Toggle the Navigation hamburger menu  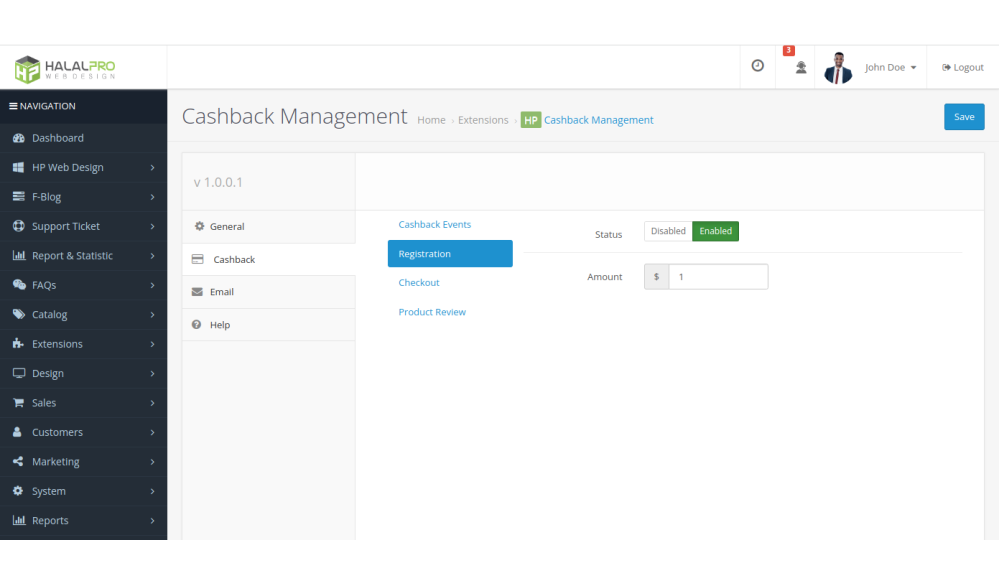(x=14, y=106)
